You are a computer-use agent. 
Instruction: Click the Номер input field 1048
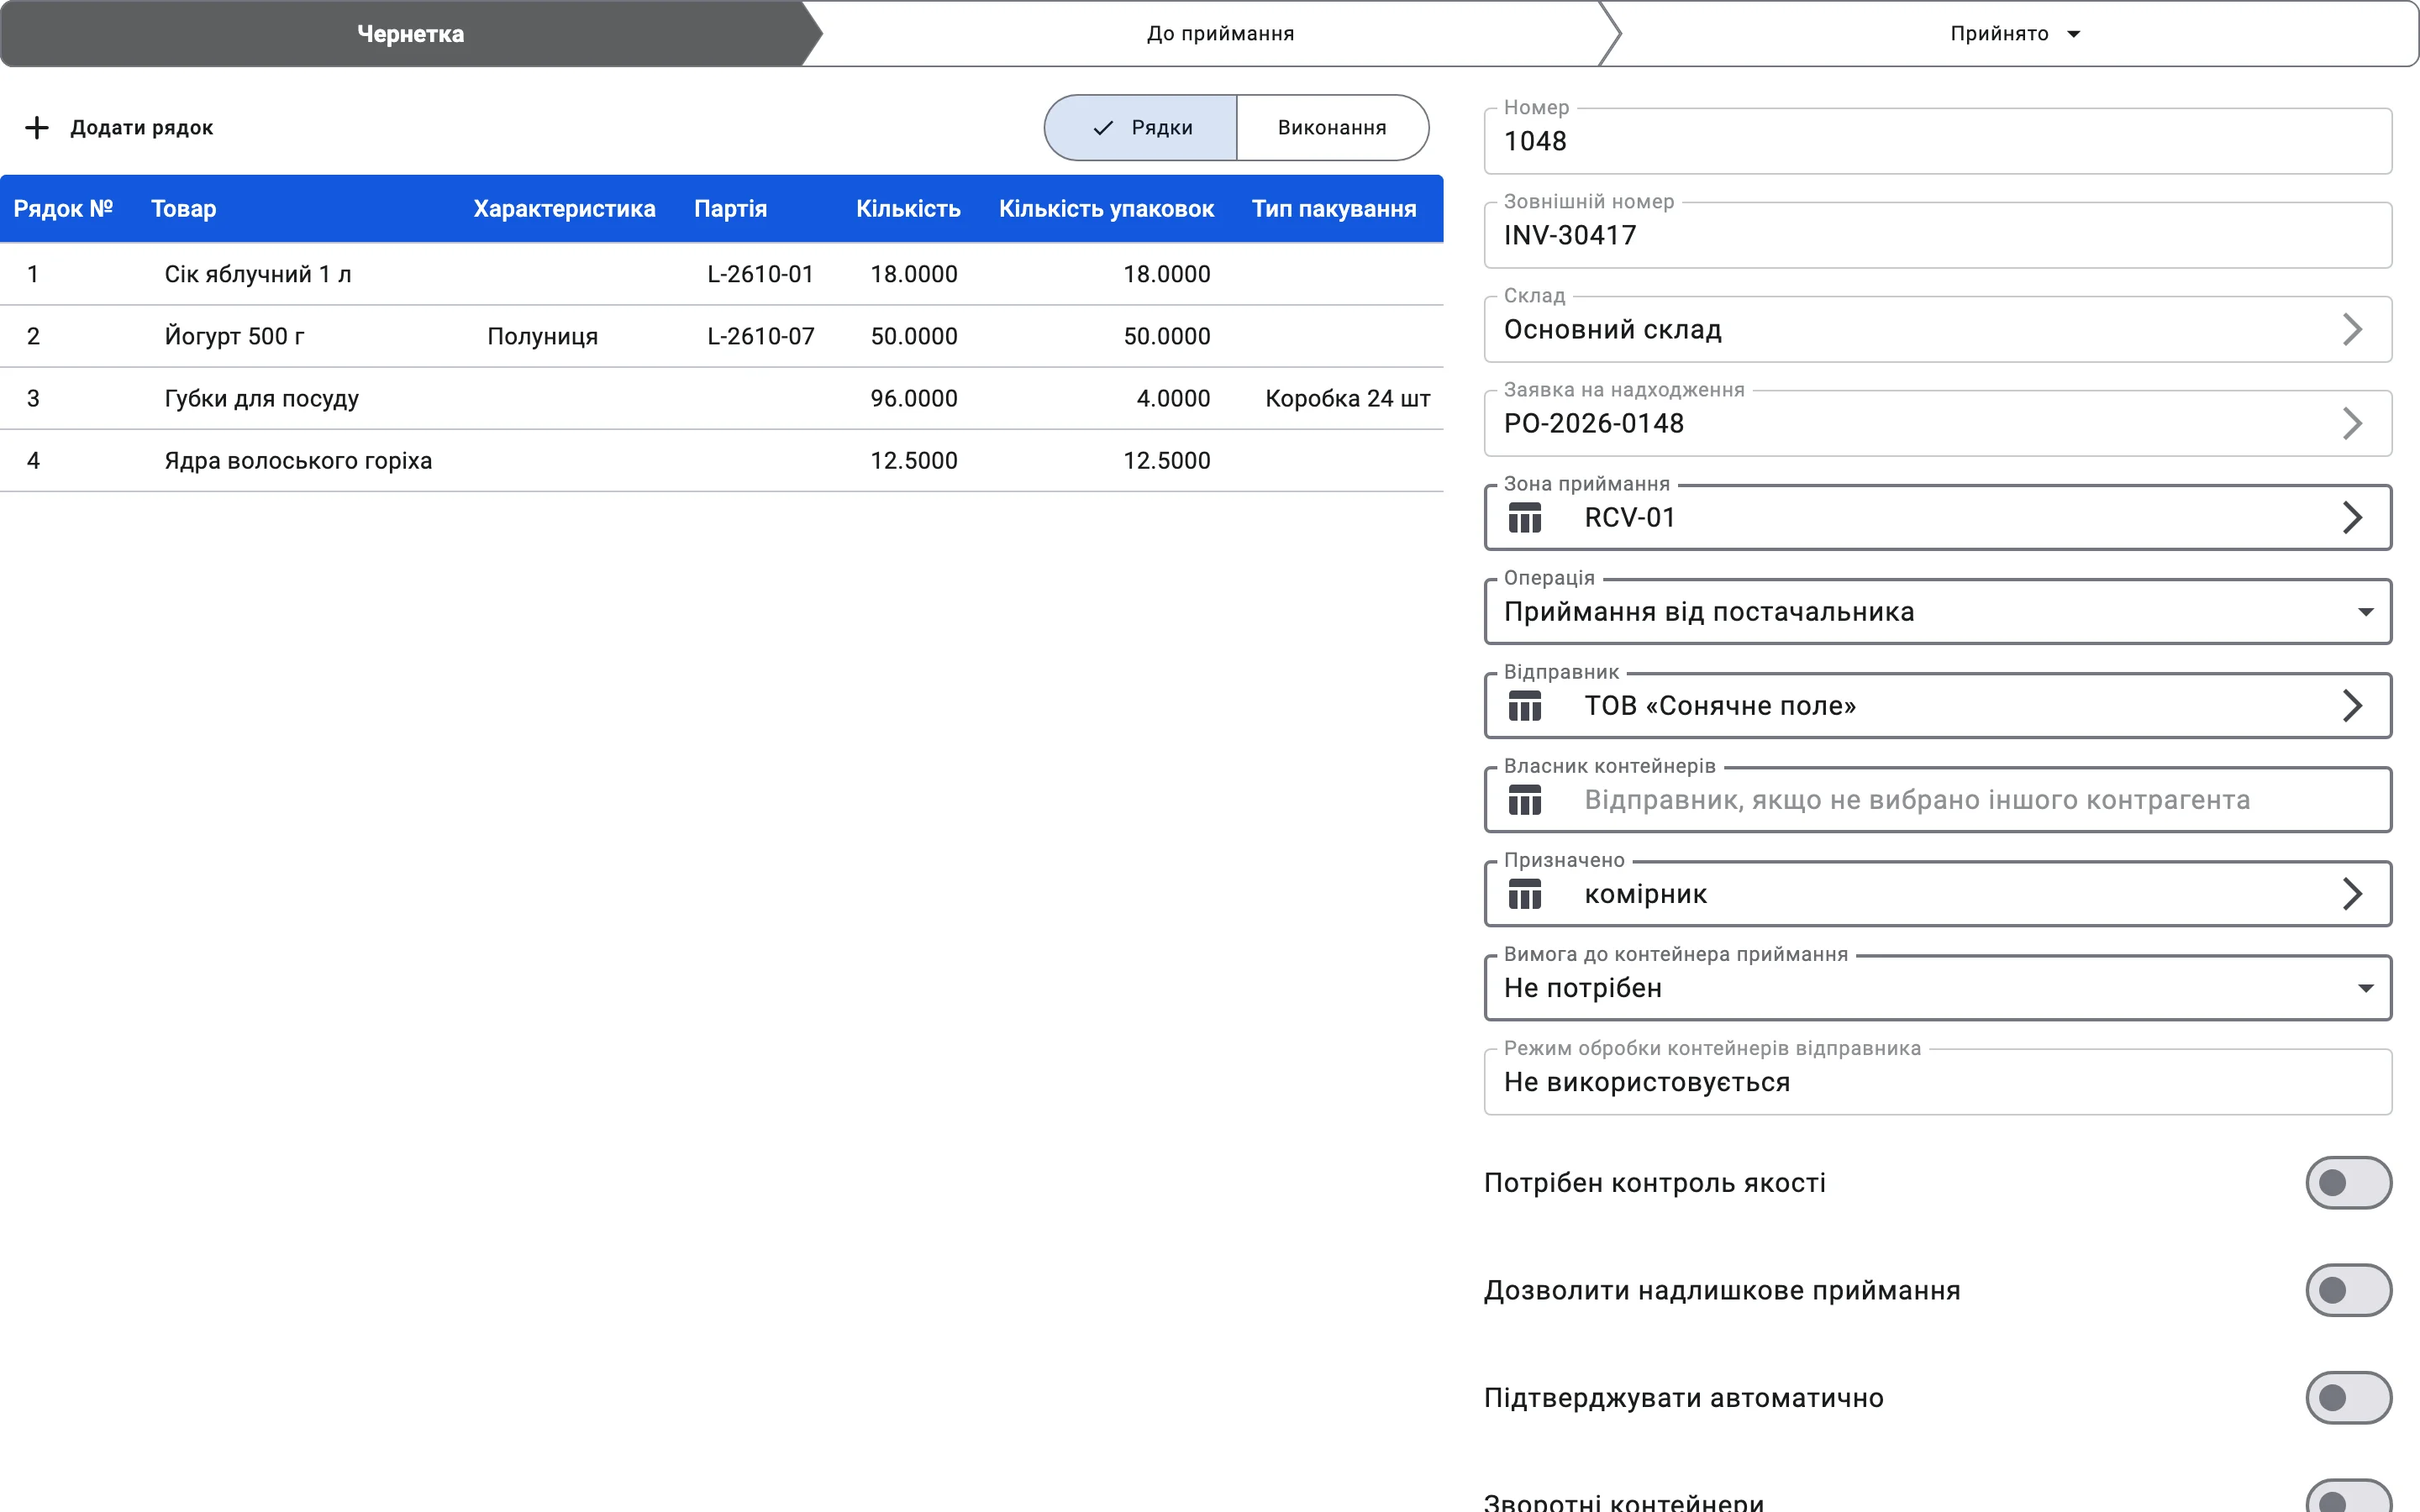(x=1937, y=142)
